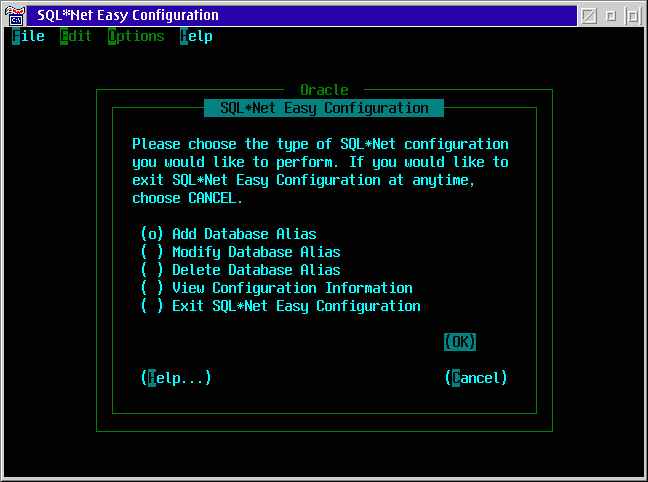The width and height of the screenshot is (648, 482).
Task: Open the Edit menu
Action: 76,36
